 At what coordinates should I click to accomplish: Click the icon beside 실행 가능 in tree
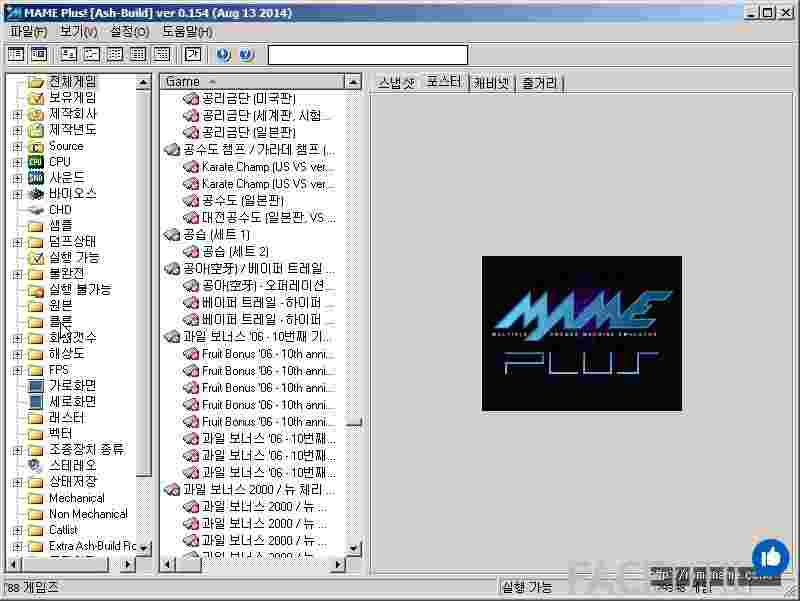pyautogui.click(x=36, y=258)
